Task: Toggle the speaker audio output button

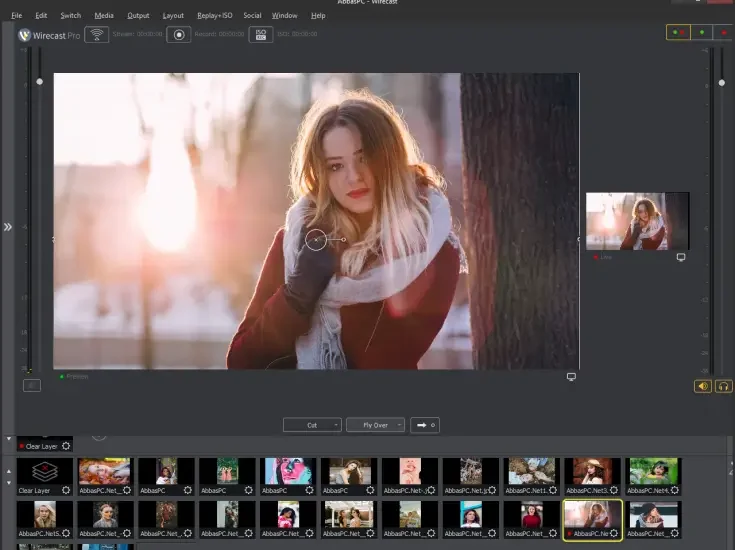Action: (x=703, y=386)
